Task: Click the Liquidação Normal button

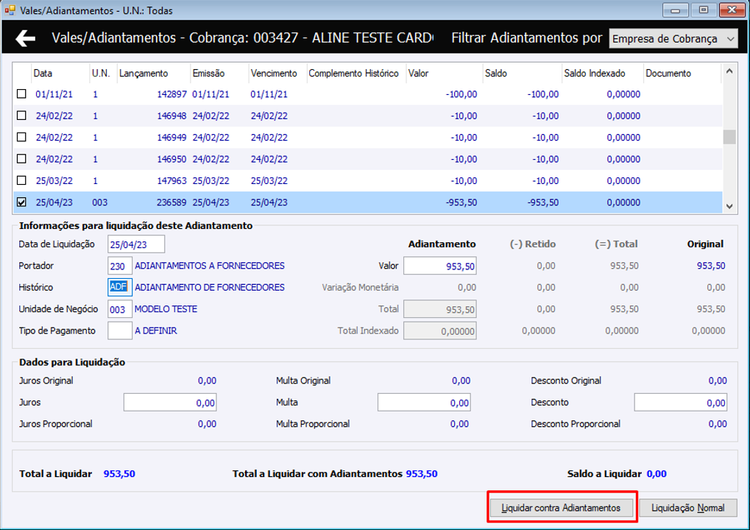Action: click(688, 508)
